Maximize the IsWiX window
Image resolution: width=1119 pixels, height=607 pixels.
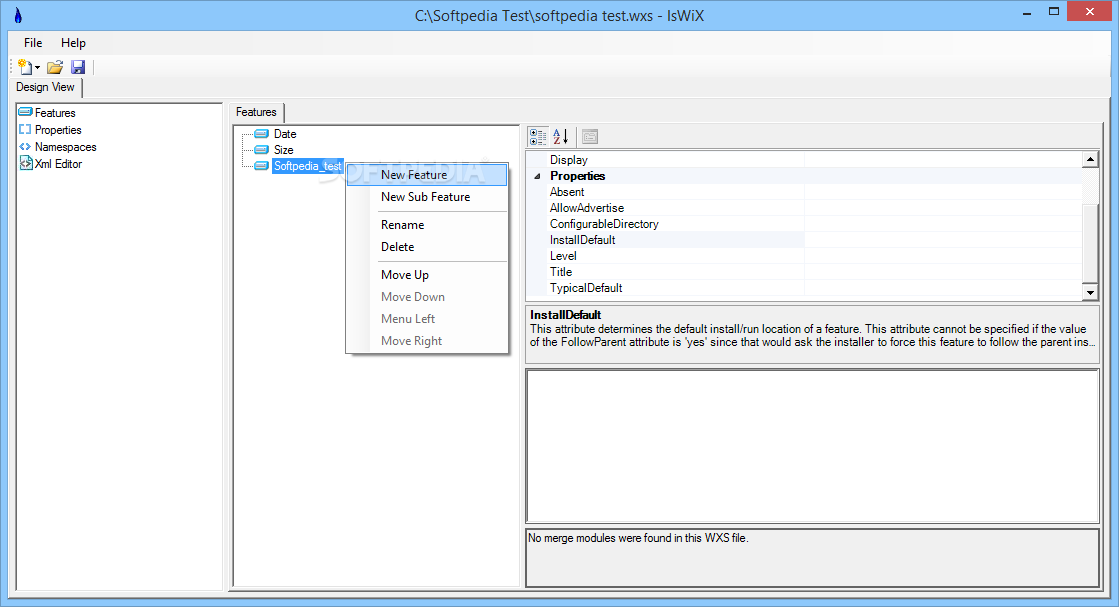pyautogui.click(x=1053, y=12)
